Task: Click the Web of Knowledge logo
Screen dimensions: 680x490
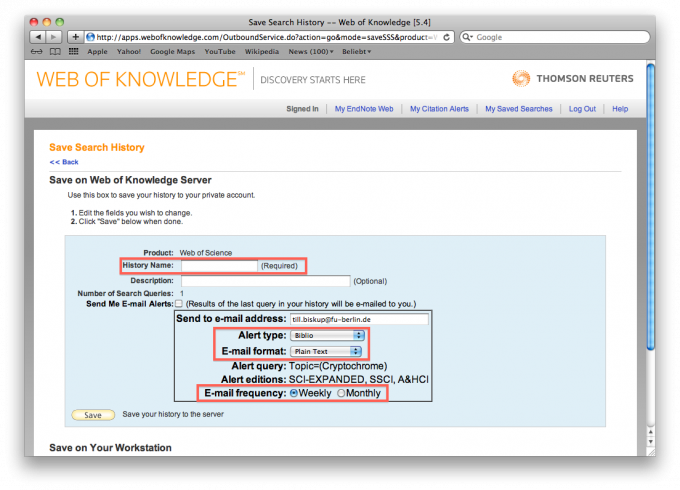Action: click(141, 79)
